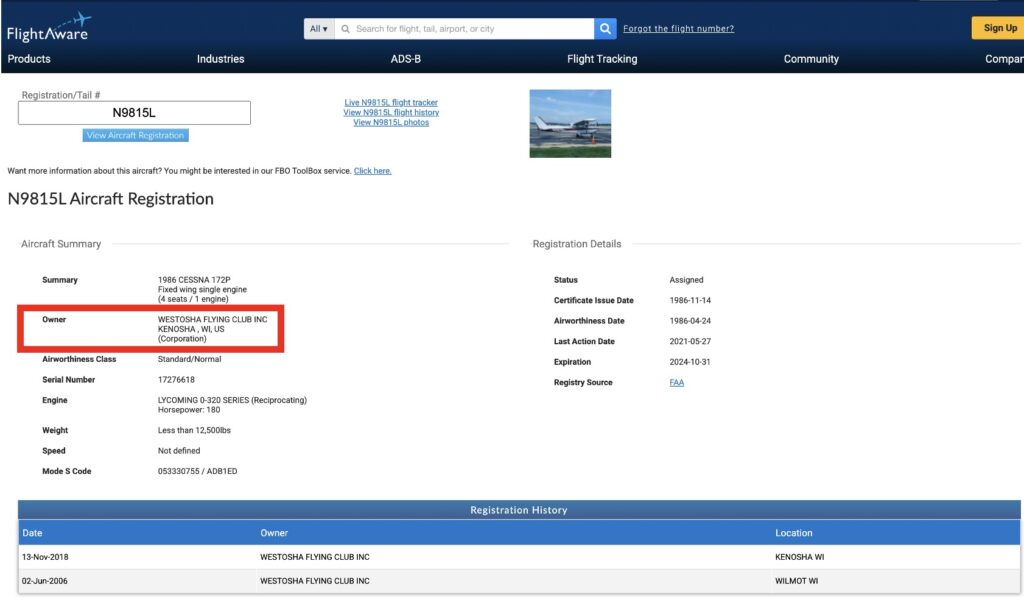Select status value Assigned
Screen dimensions: 1024x597
click(686, 280)
